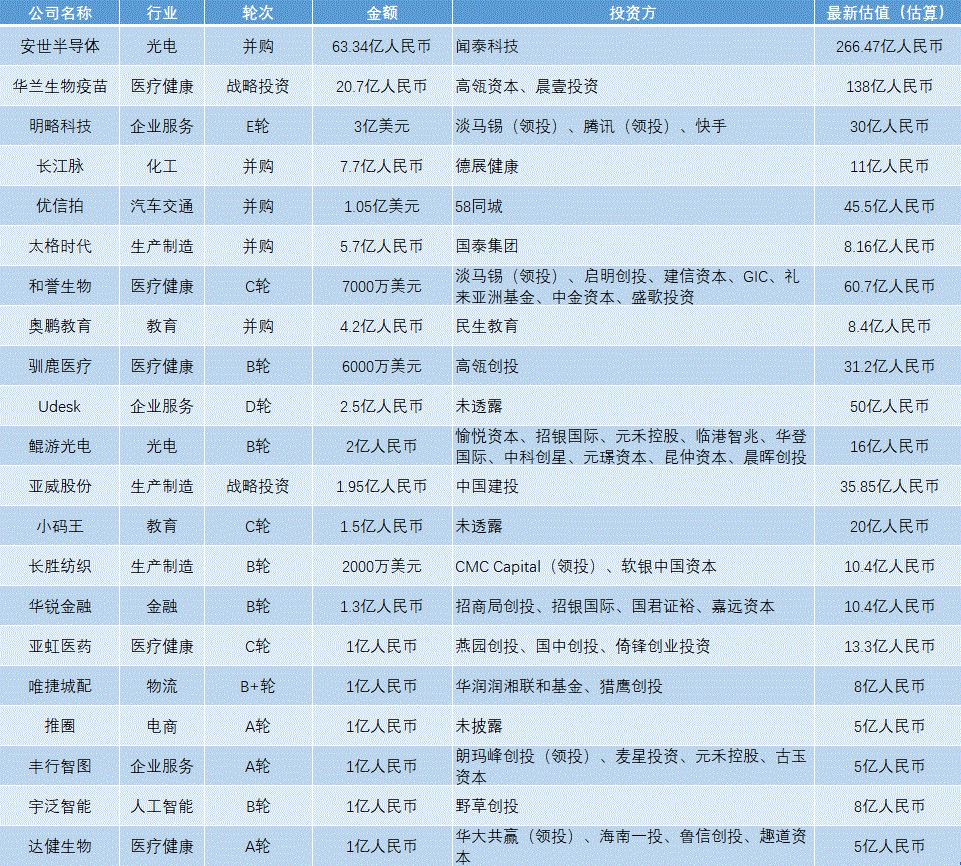Select the 金额 column header
Image resolution: width=961 pixels, height=866 pixels.
(382, 13)
